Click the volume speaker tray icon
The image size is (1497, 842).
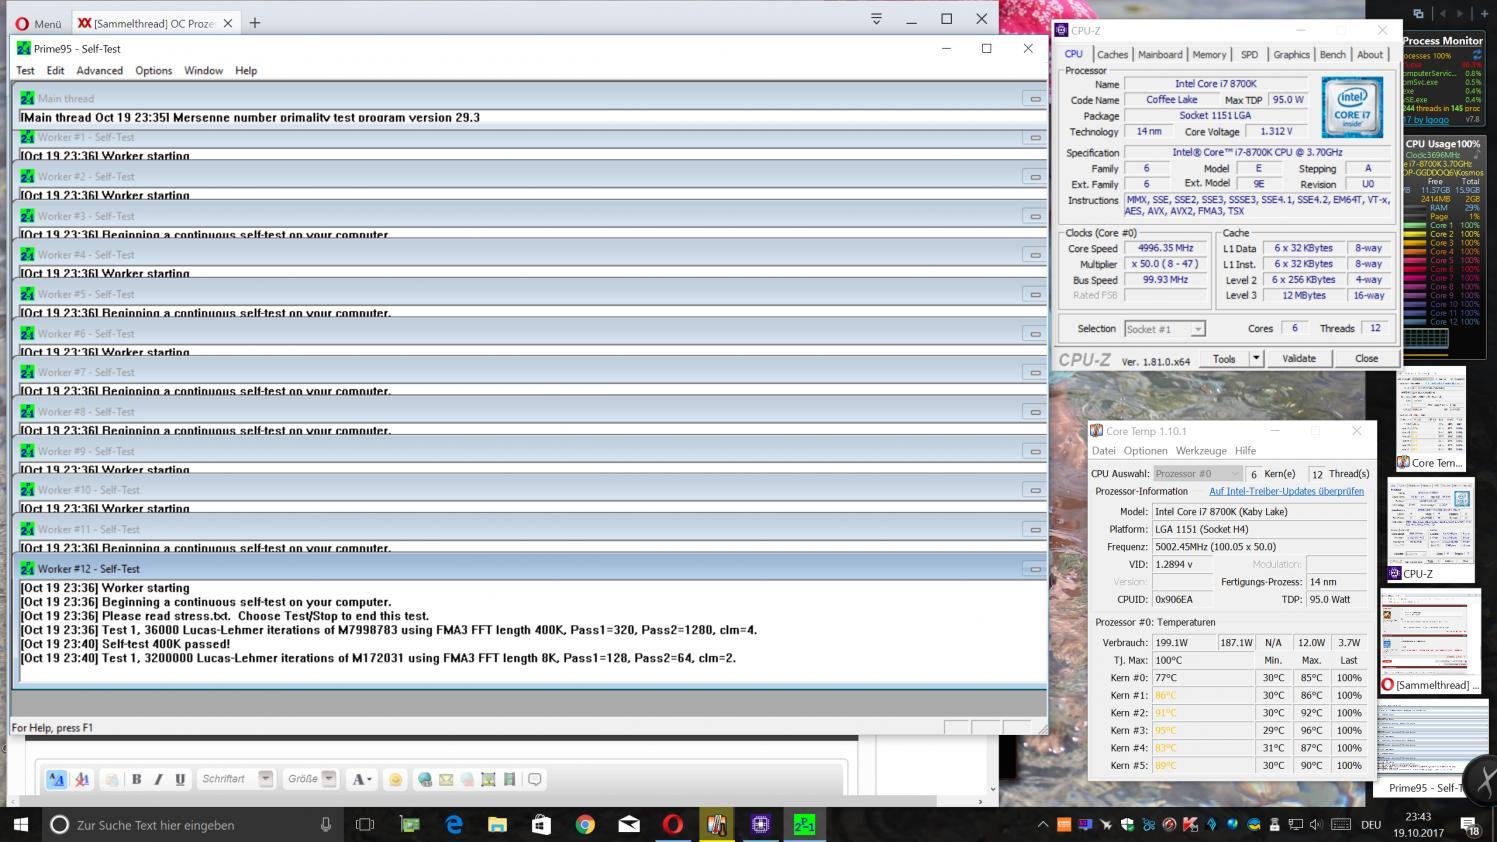[x=1316, y=825]
